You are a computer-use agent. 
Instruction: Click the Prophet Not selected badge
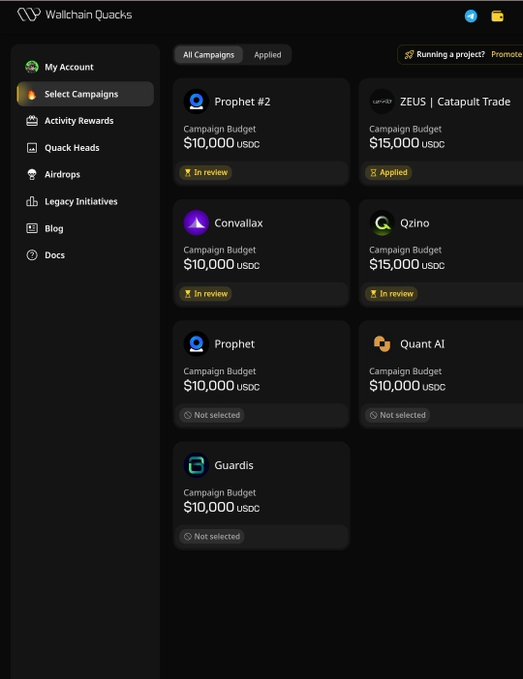coord(212,415)
